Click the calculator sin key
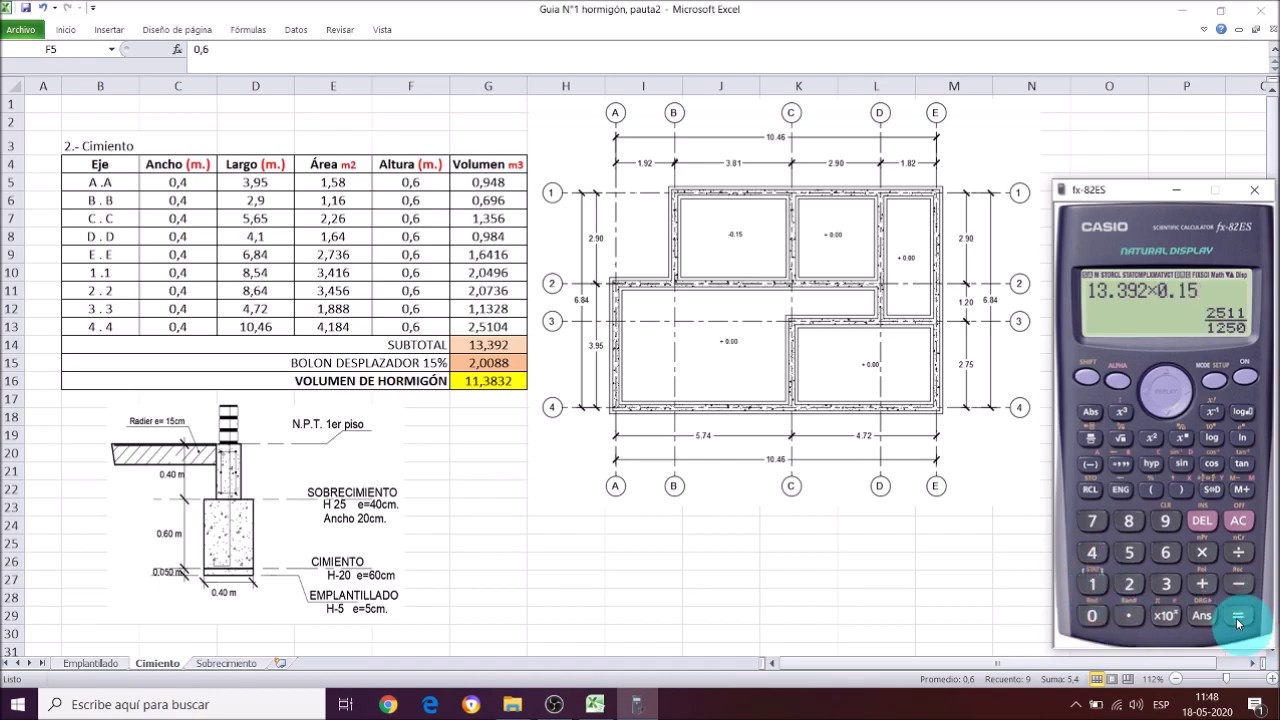This screenshot has height=720, width=1280. (x=1181, y=464)
